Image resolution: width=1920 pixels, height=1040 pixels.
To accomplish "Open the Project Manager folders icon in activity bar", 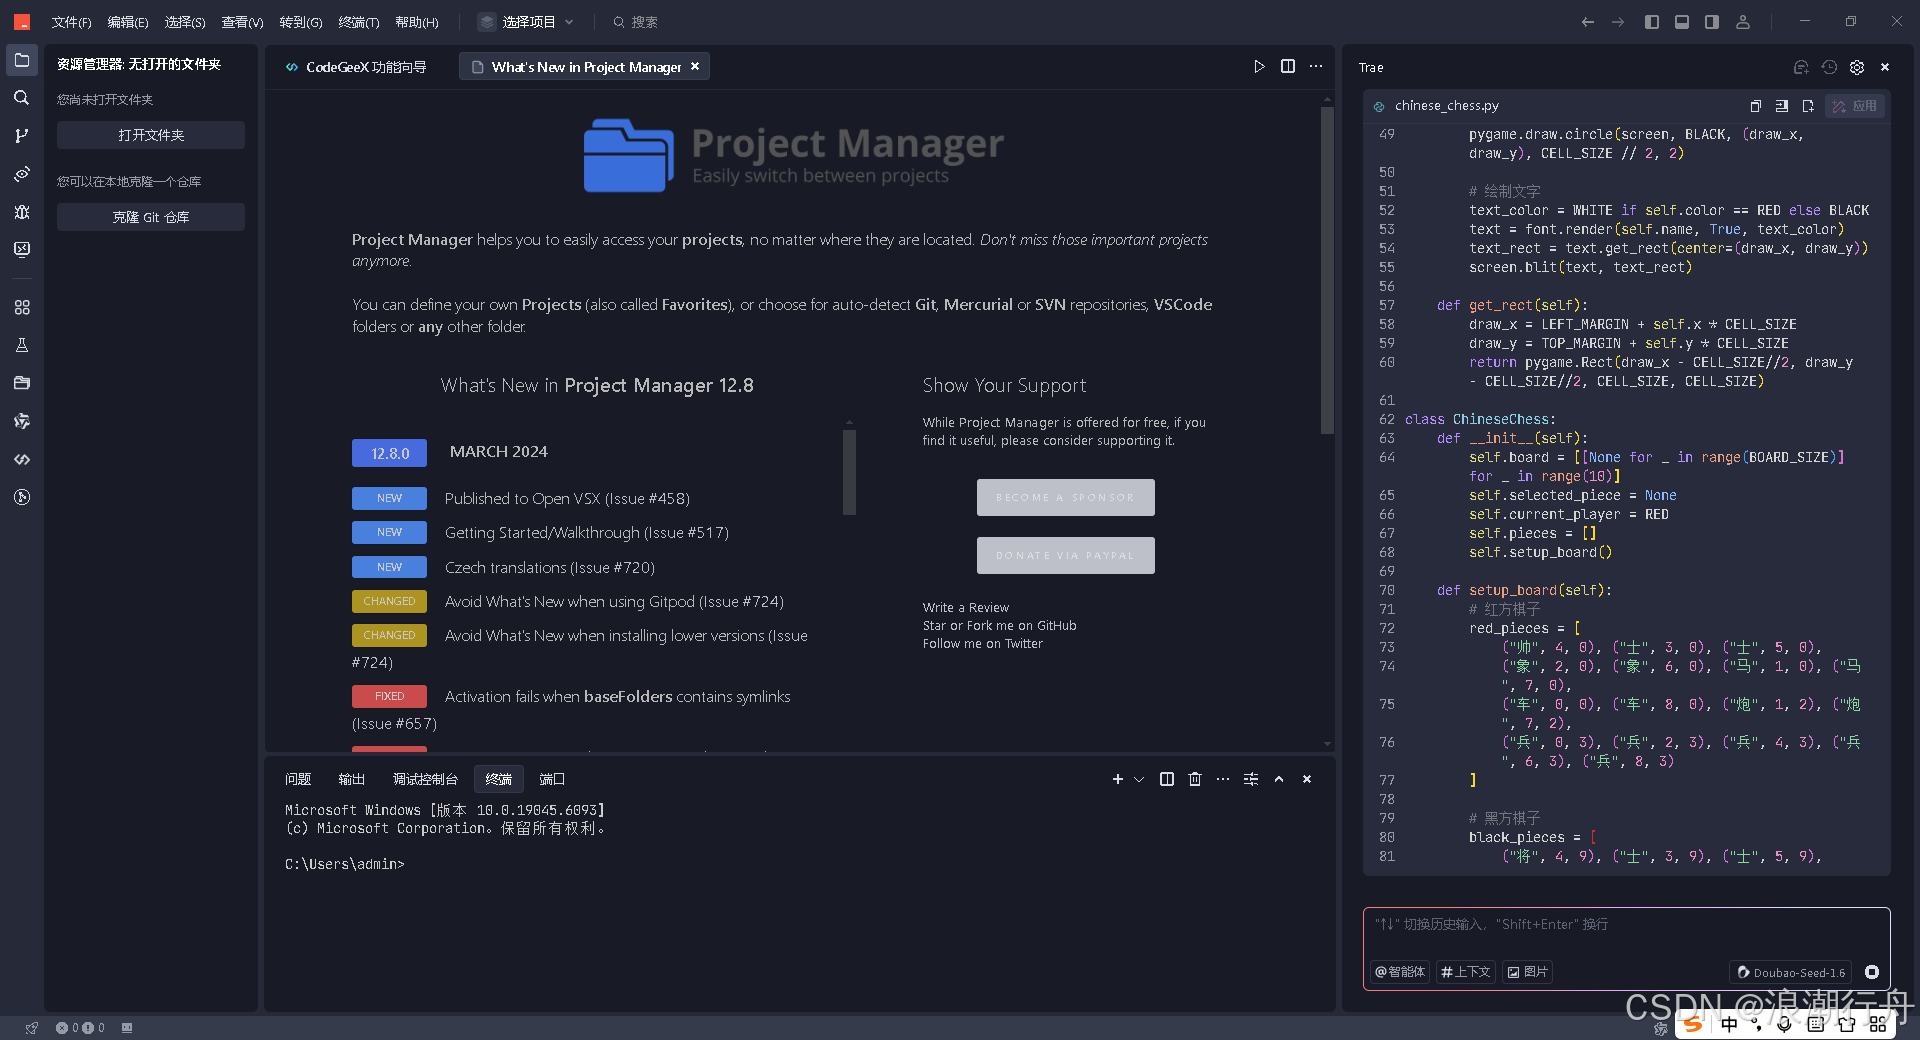I will [x=22, y=384].
